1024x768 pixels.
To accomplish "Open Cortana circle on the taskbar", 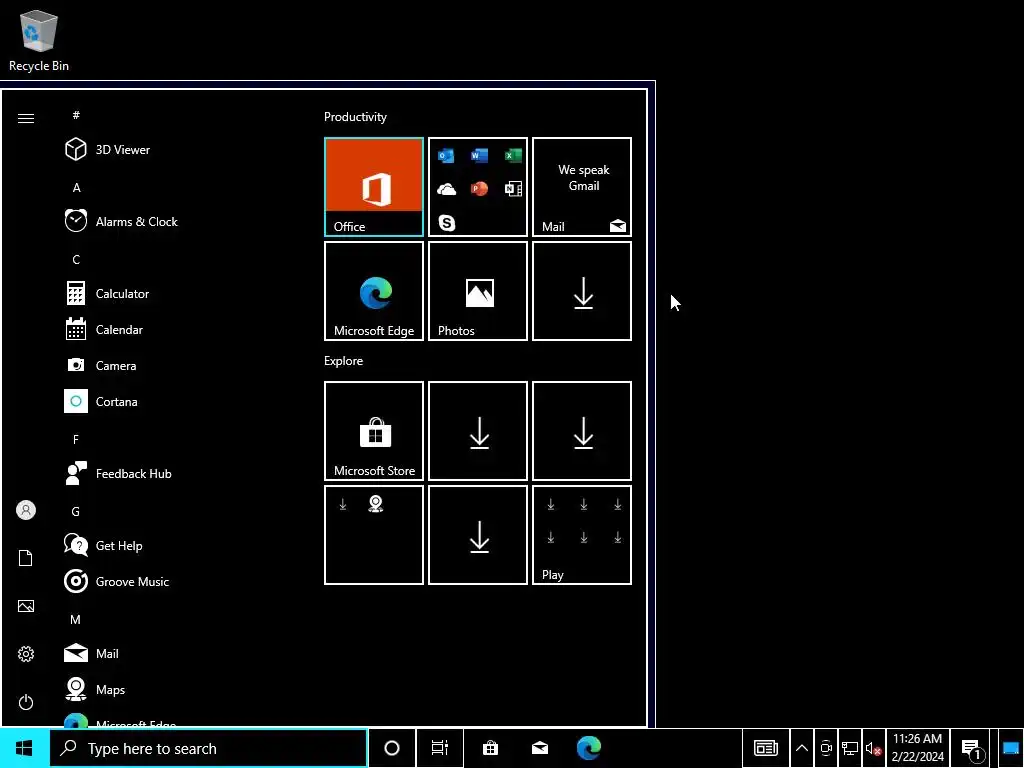I will click(392, 748).
